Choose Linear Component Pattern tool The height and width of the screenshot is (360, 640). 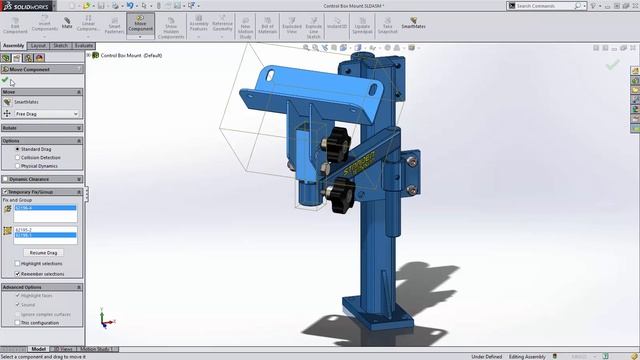coord(88,24)
